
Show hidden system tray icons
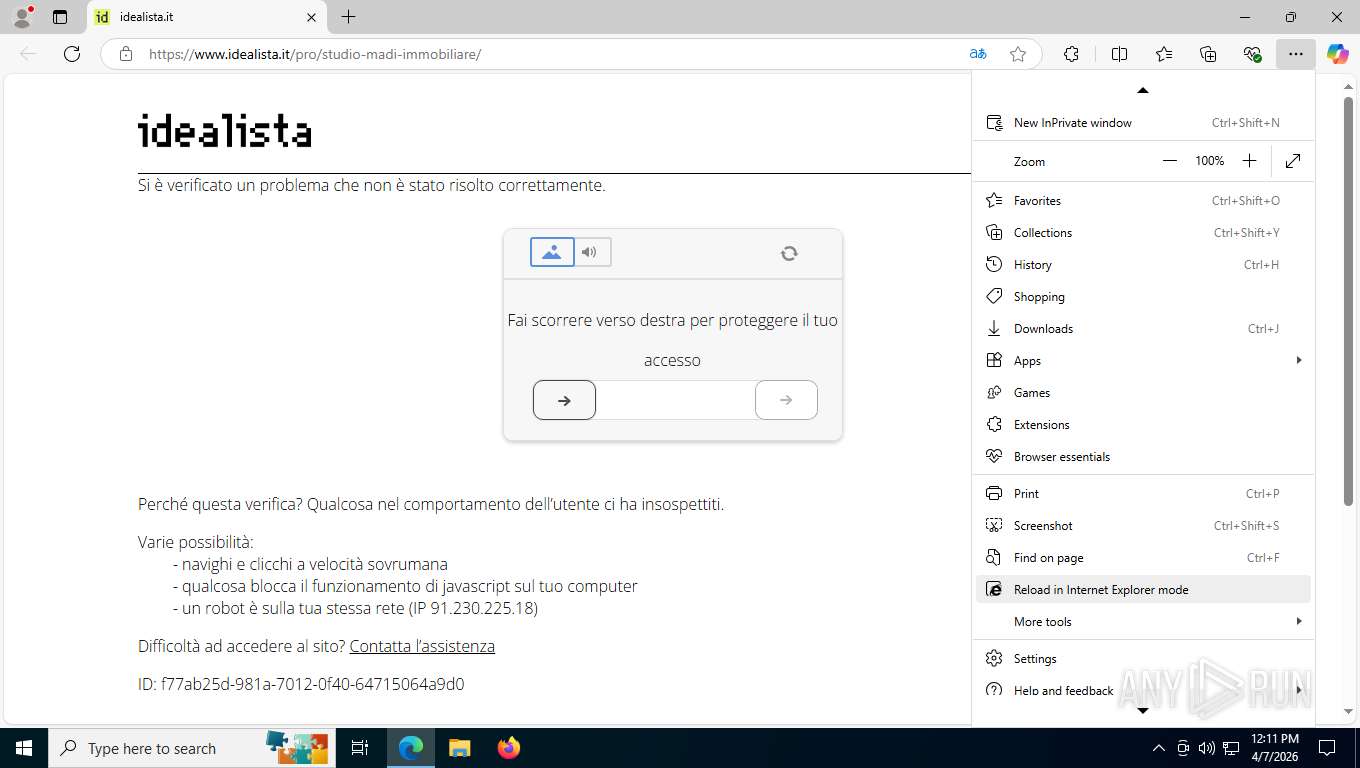pos(1159,748)
